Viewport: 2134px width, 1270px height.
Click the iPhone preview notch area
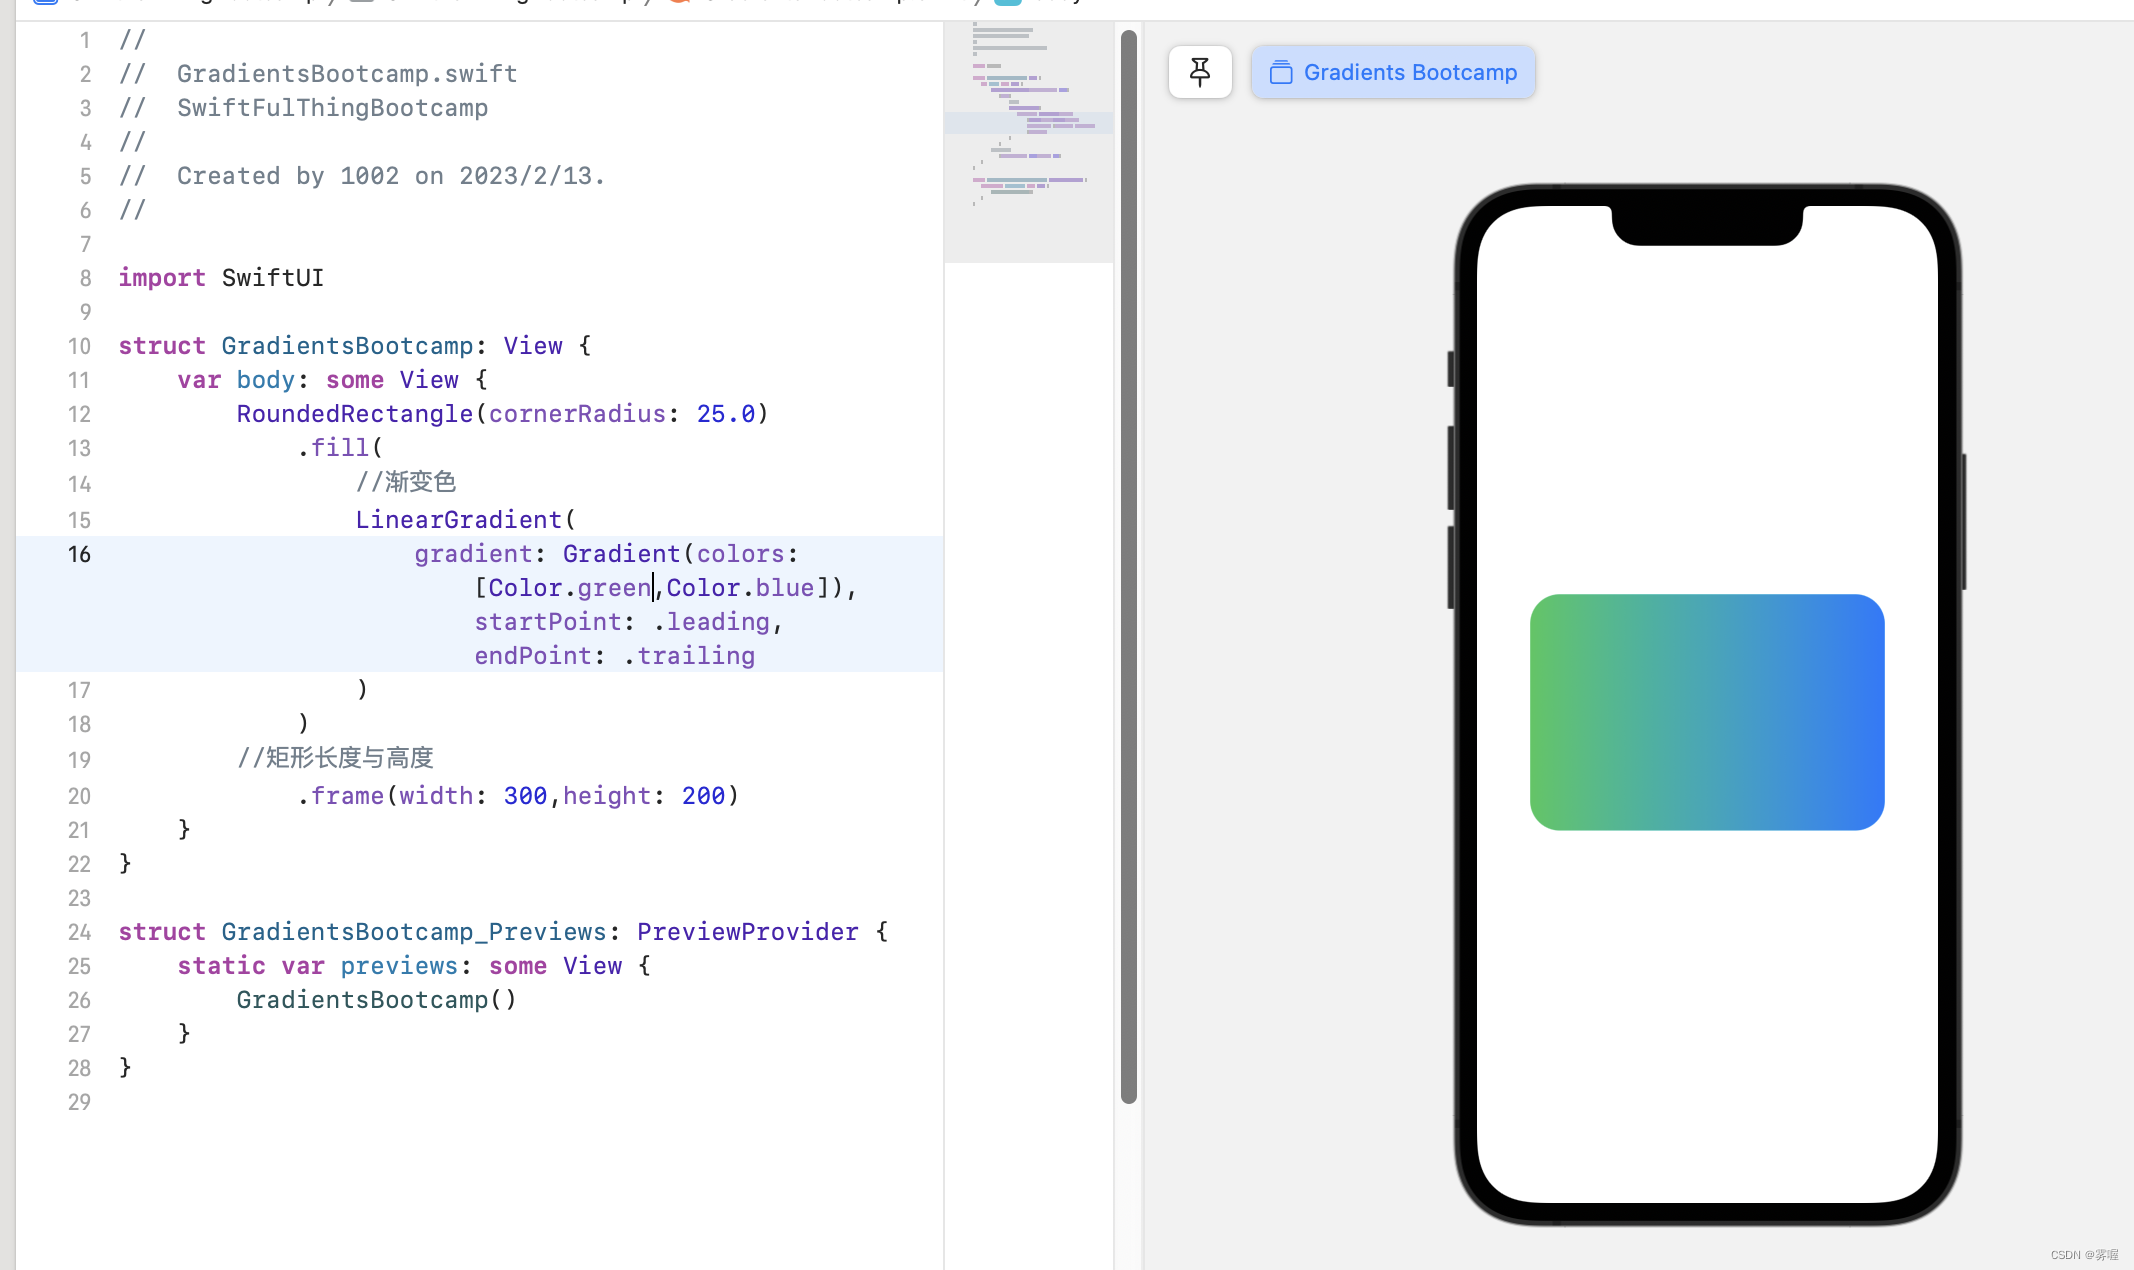pos(1706,226)
